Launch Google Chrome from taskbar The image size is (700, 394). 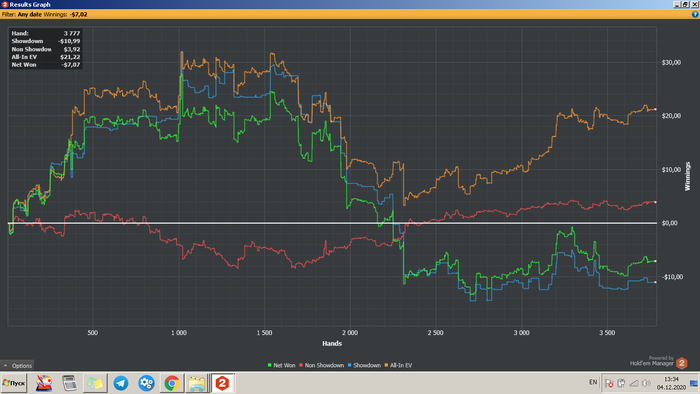[x=171, y=383]
